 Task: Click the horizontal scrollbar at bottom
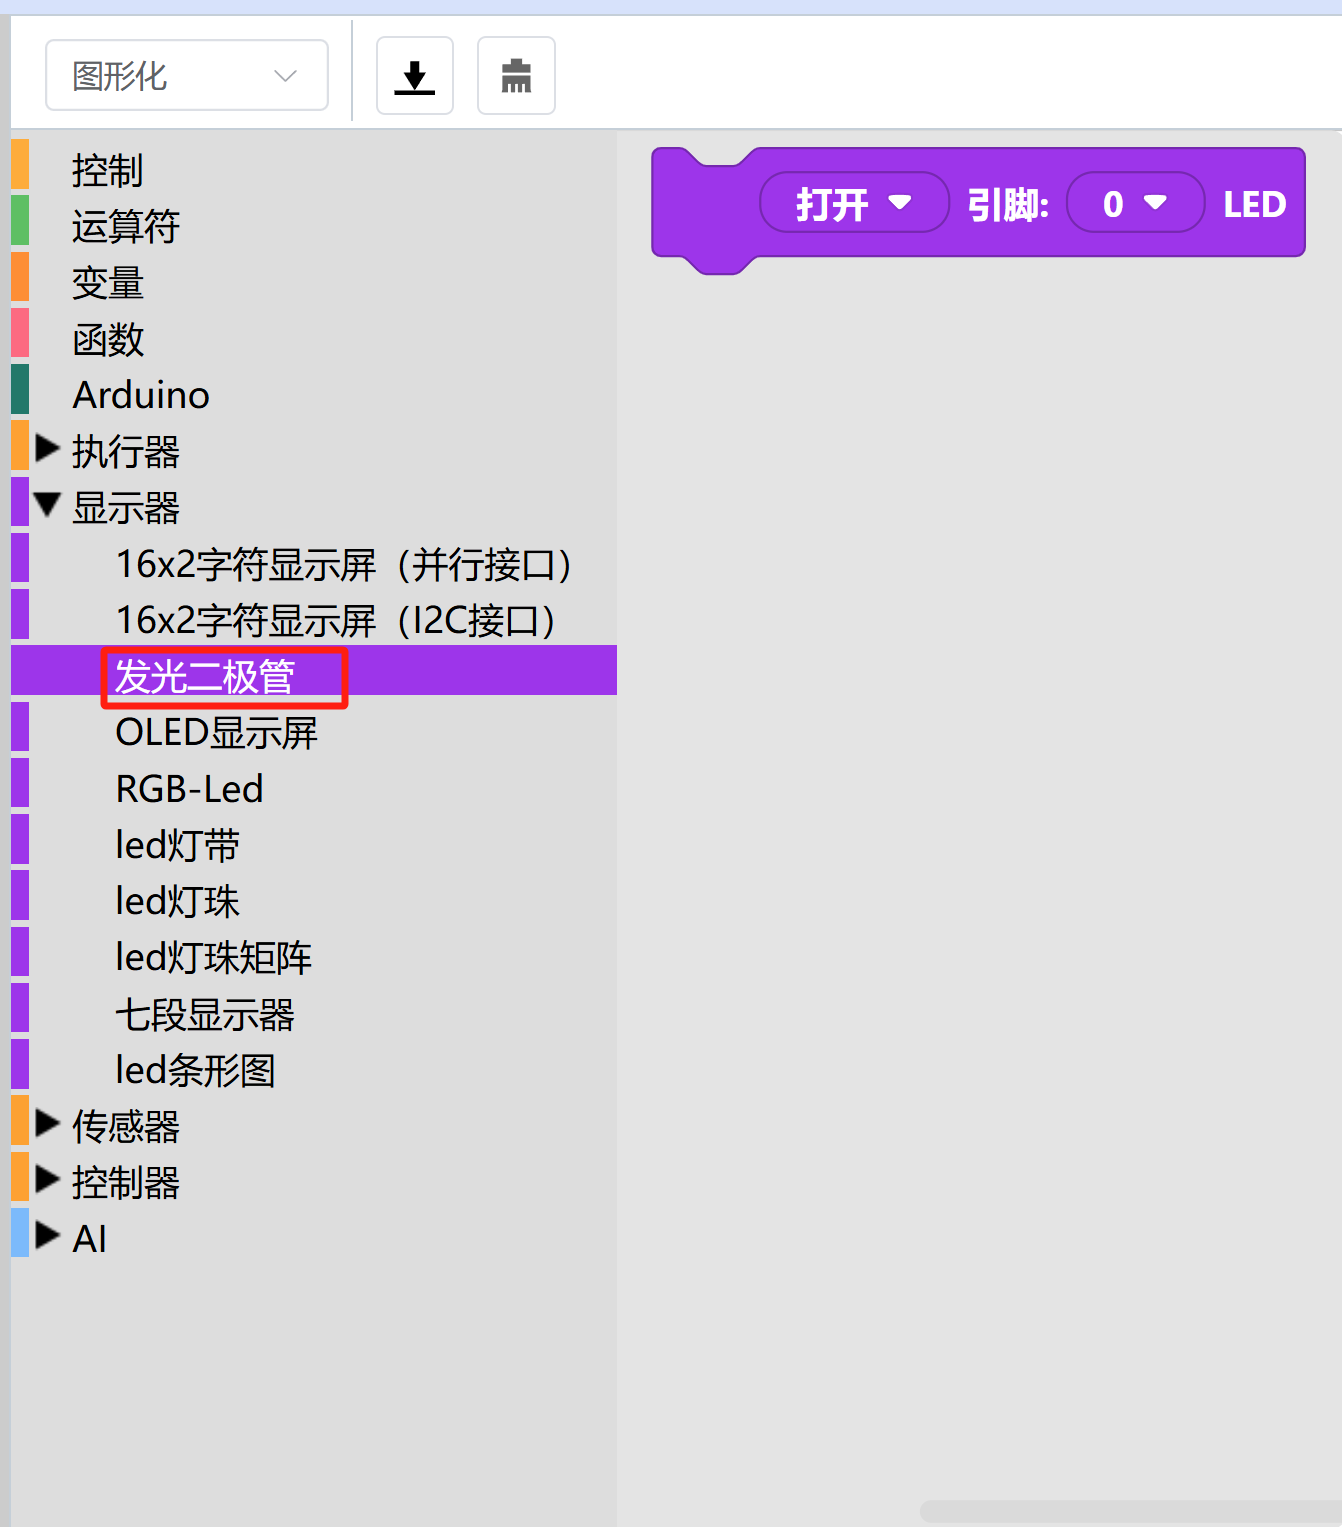[1130, 1510]
